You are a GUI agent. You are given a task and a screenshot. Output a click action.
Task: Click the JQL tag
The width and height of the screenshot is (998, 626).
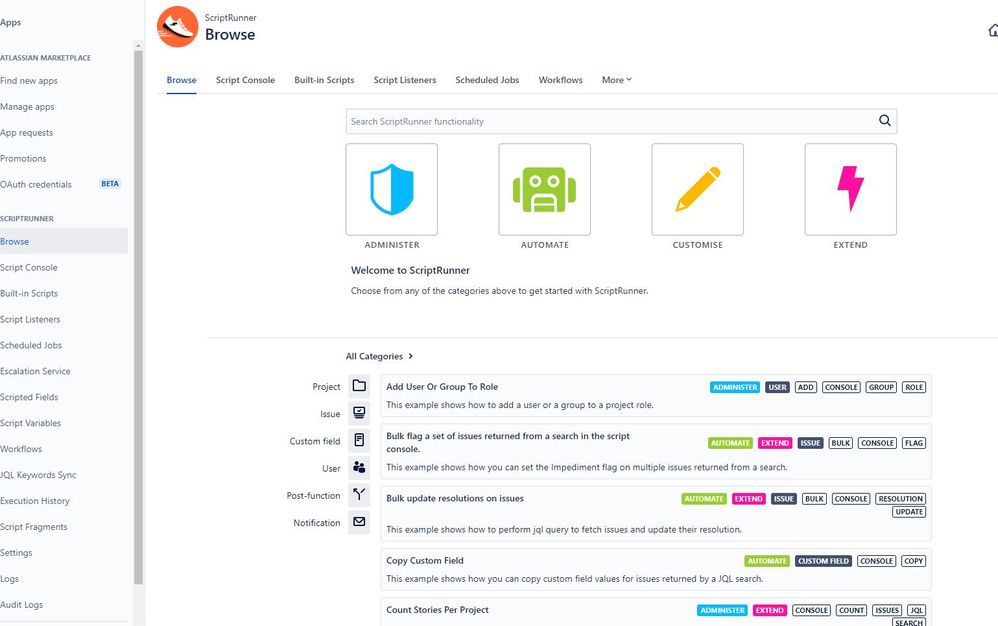tap(917, 610)
